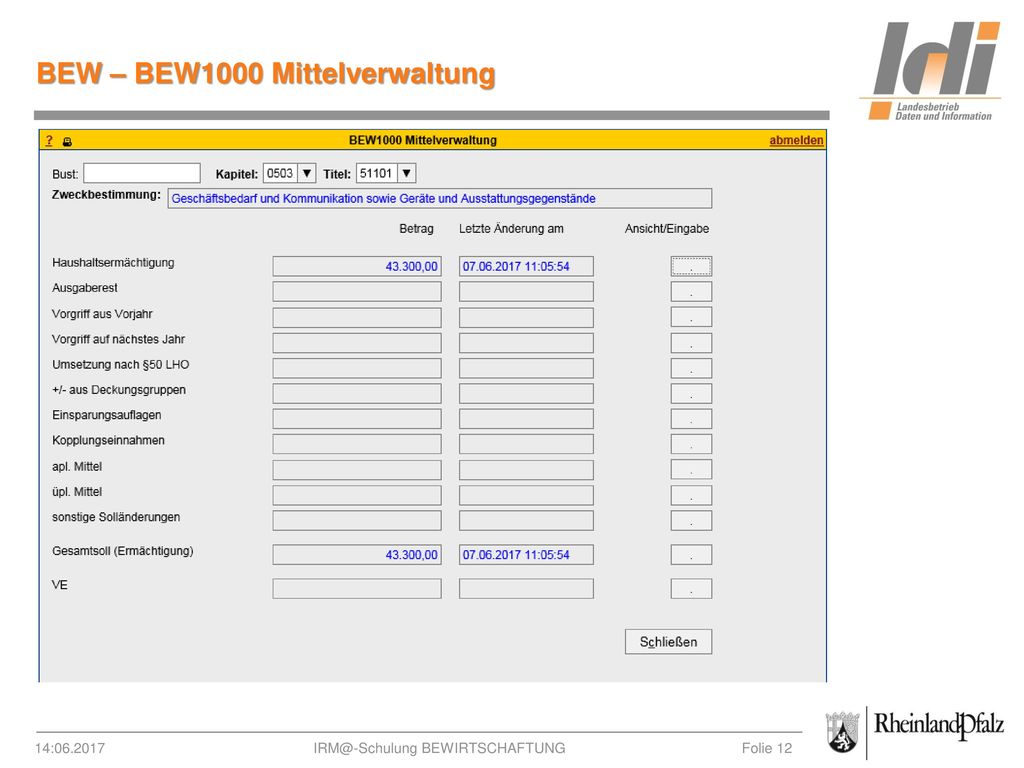Click Haushaltsermächtigung Betrag field 43.300,00
The height and width of the screenshot is (768, 1024).
357,266
